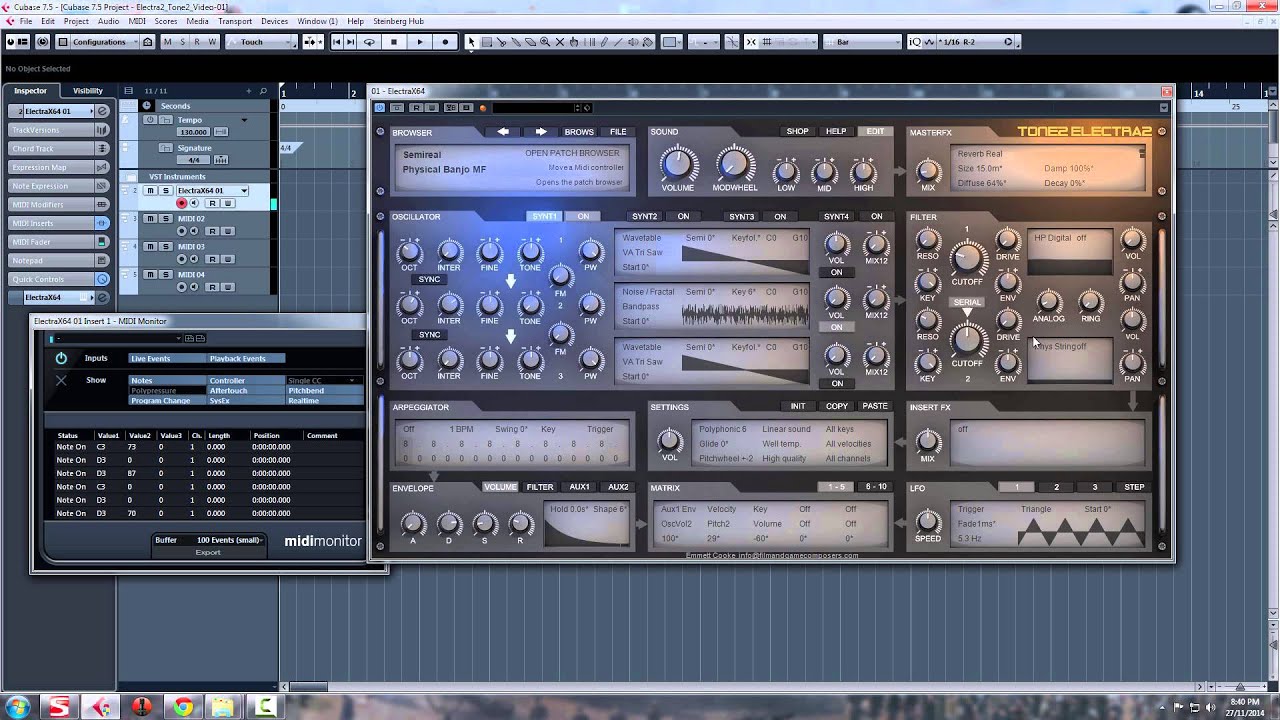Select the FILTER envelope tab
The width and height of the screenshot is (1280, 720).
pos(540,487)
